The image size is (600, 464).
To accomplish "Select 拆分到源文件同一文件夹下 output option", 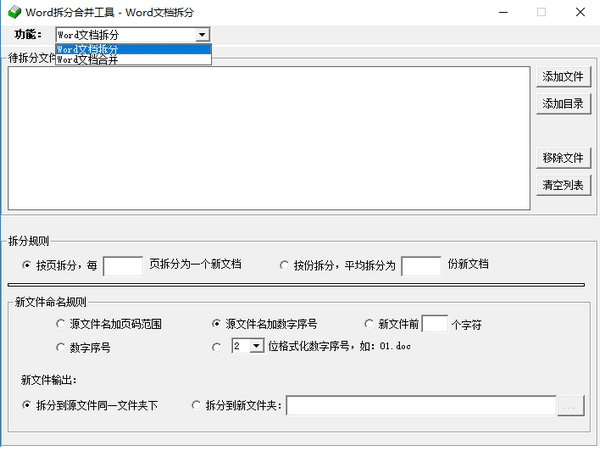I will tap(26, 405).
